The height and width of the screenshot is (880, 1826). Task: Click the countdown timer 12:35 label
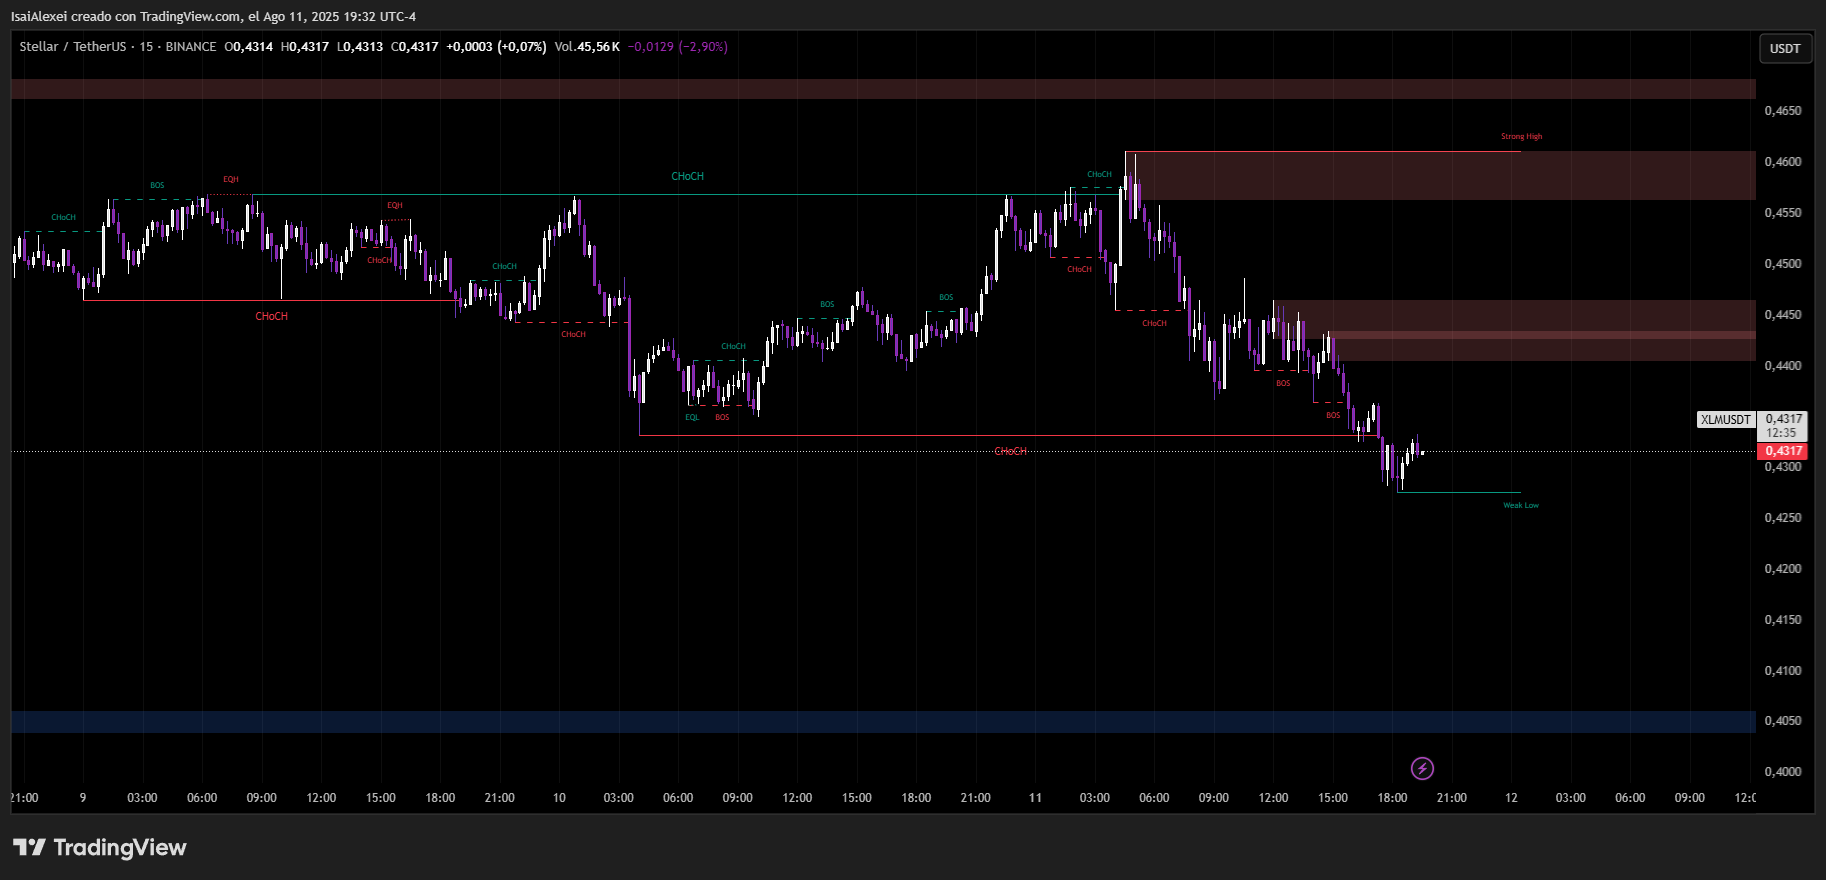pyautogui.click(x=1781, y=434)
